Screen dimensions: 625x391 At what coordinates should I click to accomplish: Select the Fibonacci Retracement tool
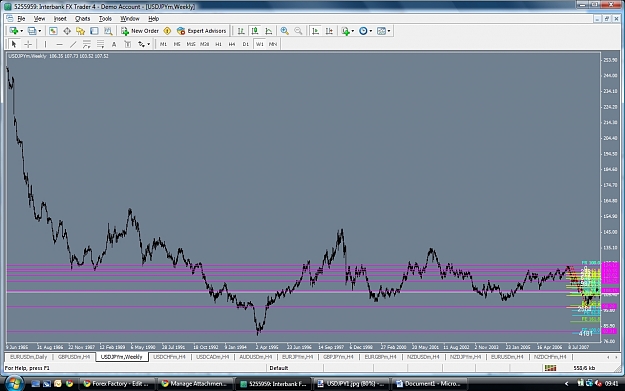[x=100, y=44]
